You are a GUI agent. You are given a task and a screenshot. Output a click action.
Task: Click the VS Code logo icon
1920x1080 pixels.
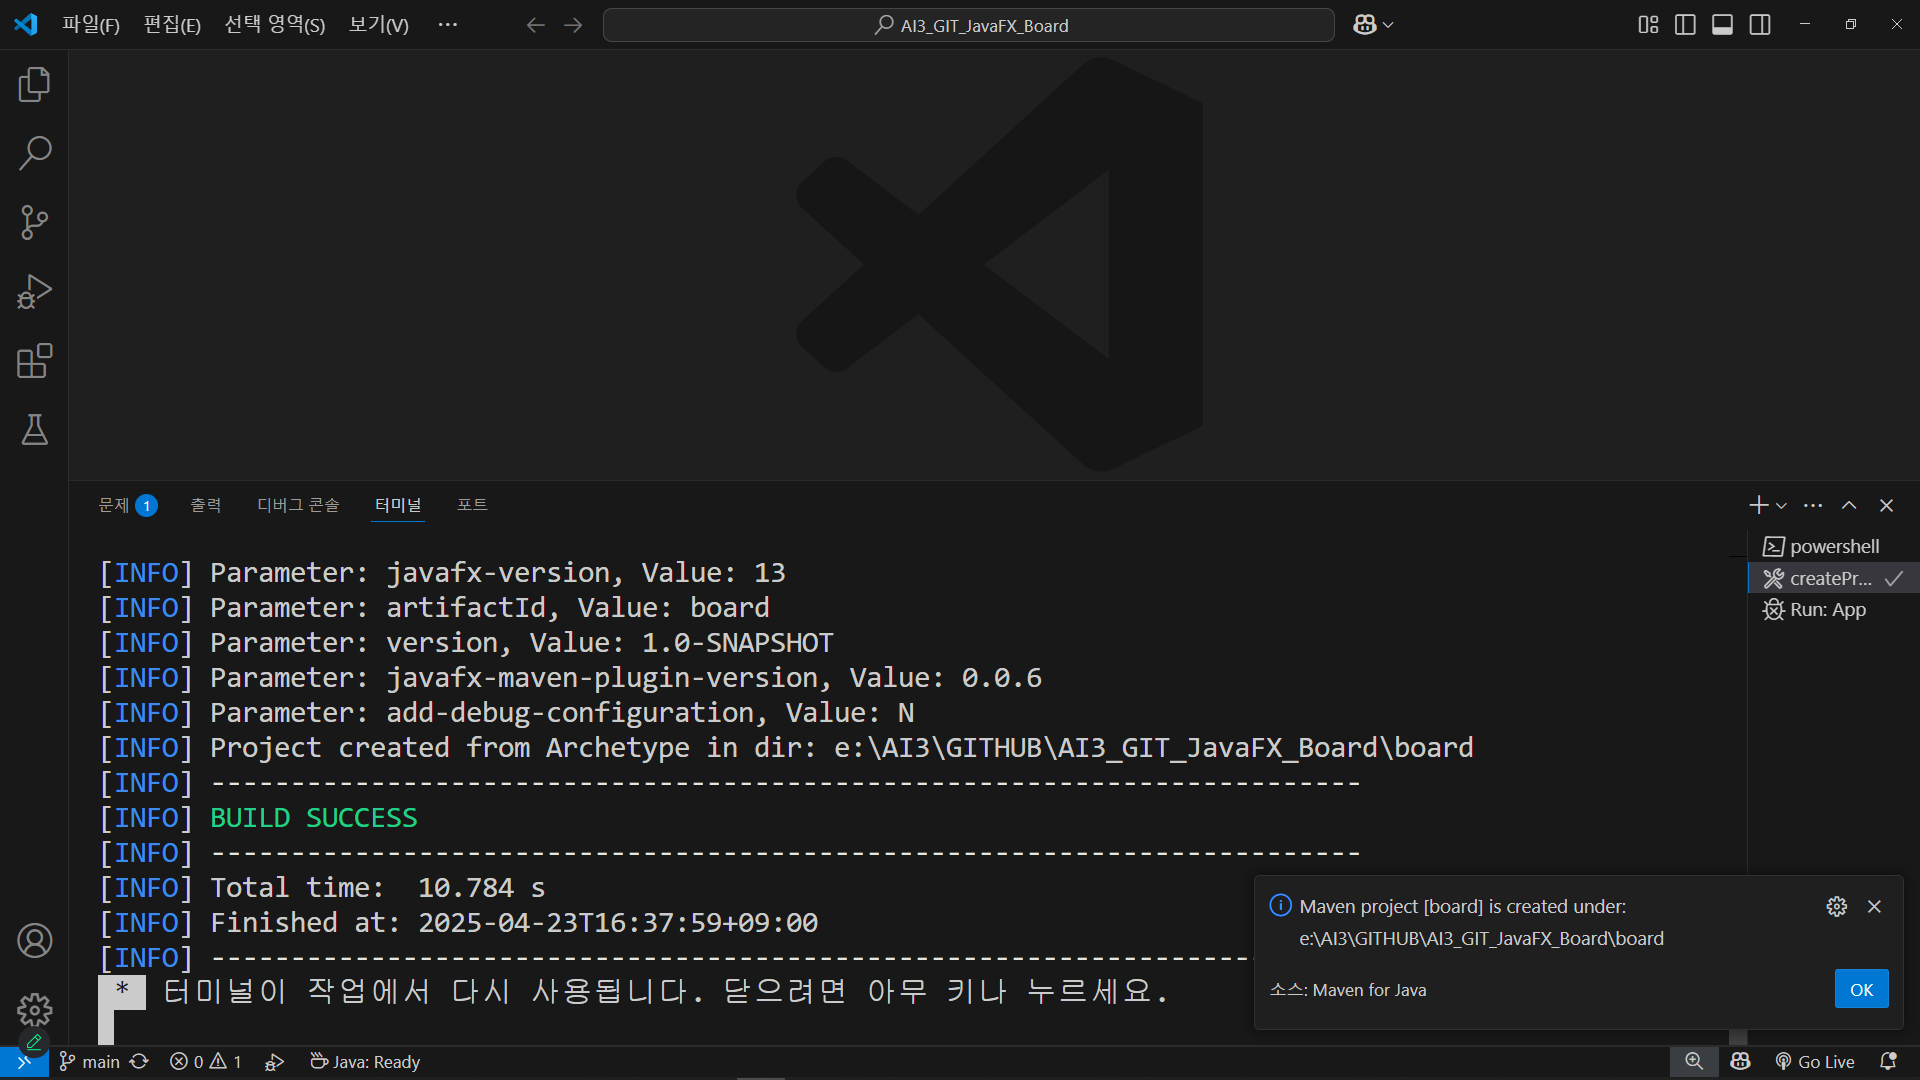pyautogui.click(x=26, y=25)
